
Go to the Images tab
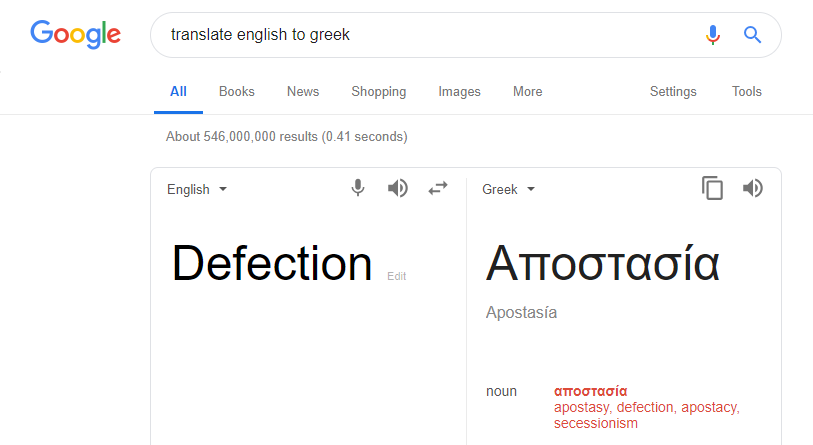[x=459, y=92]
